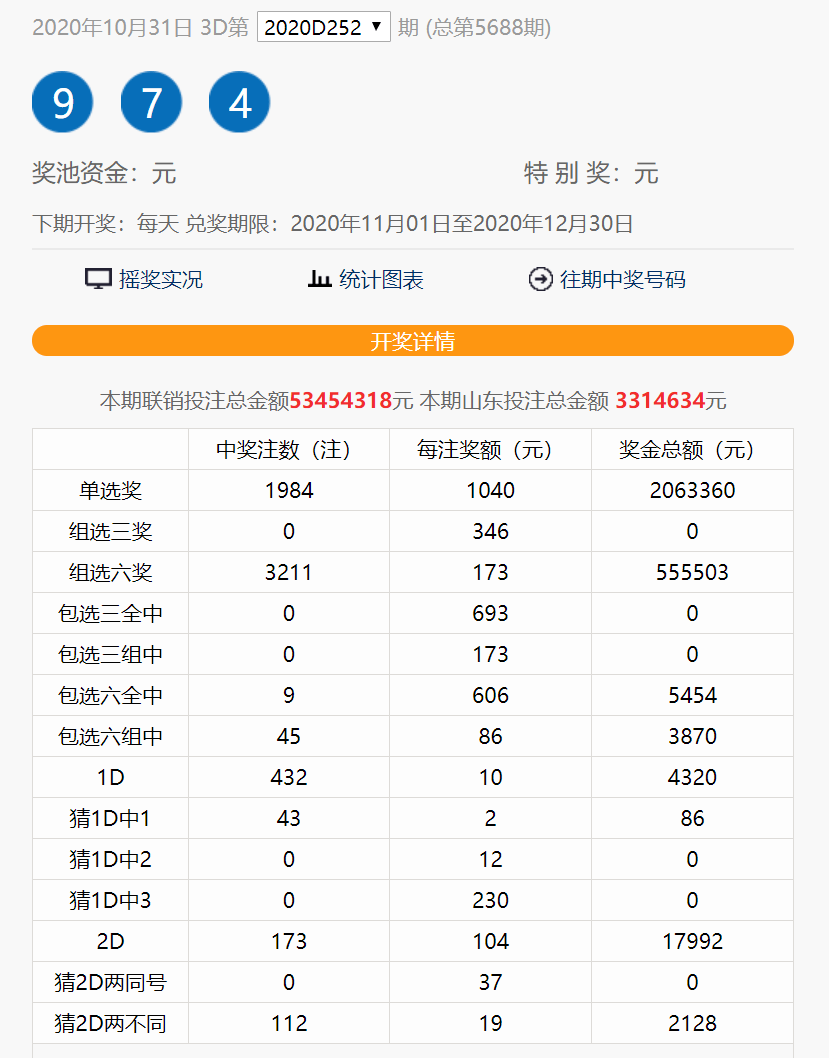The height and width of the screenshot is (1058, 829).
Task: Select the blue ball showing number 4
Action: (x=239, y=102)
